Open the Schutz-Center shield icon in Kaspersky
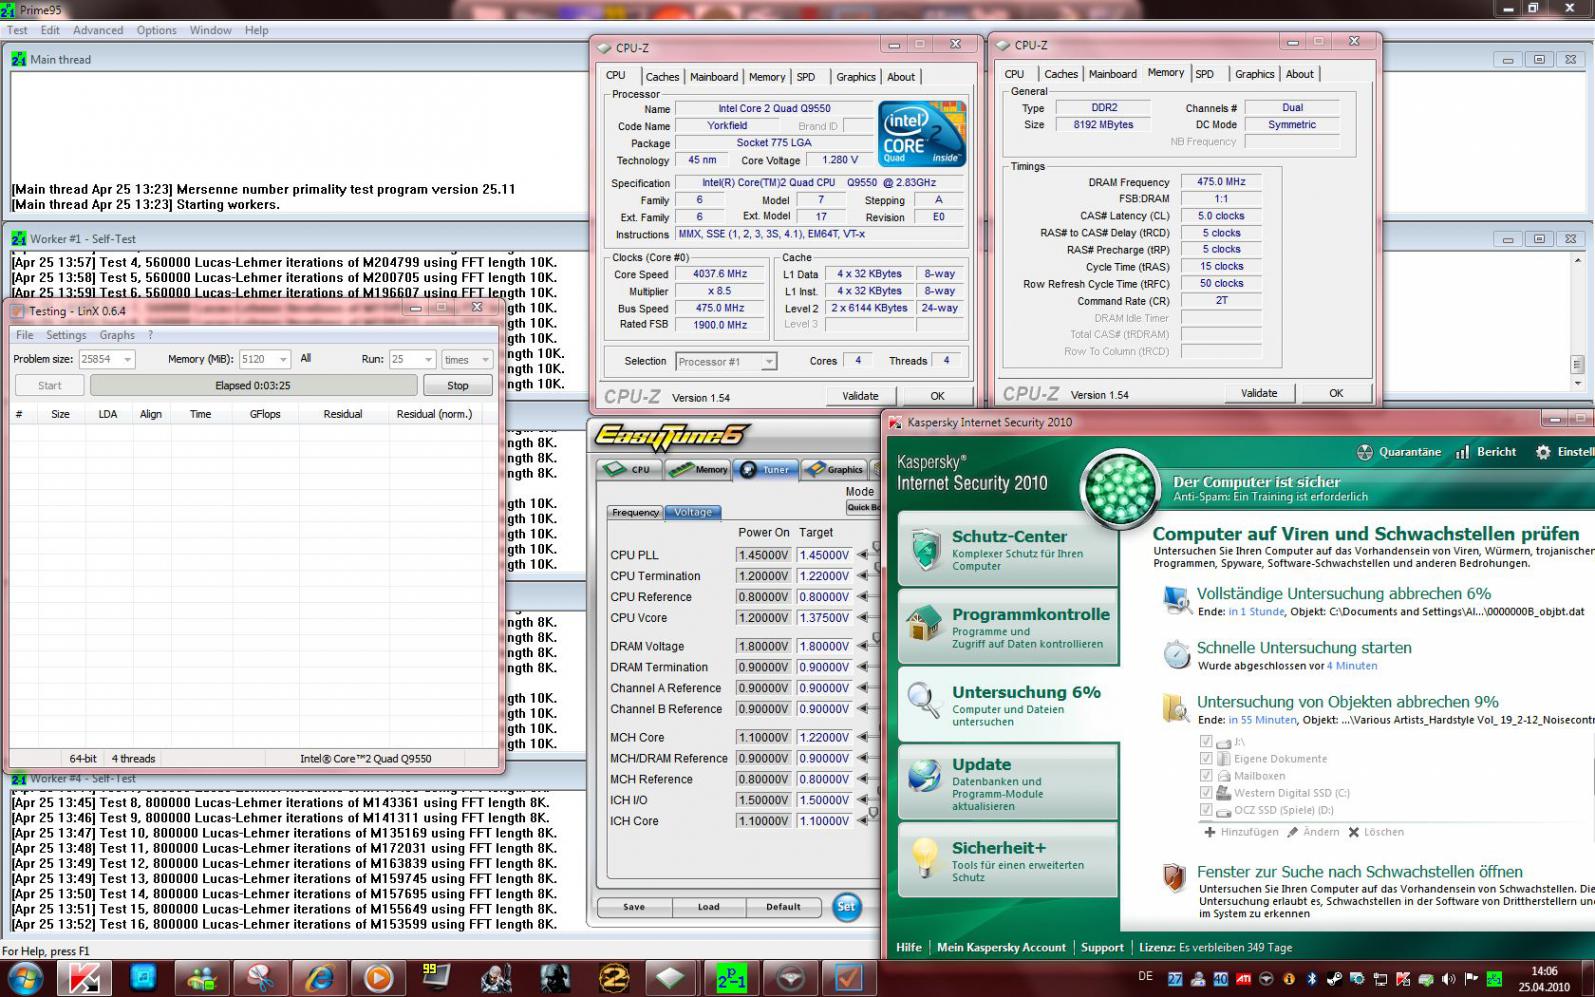 click(x=925, y=550)
